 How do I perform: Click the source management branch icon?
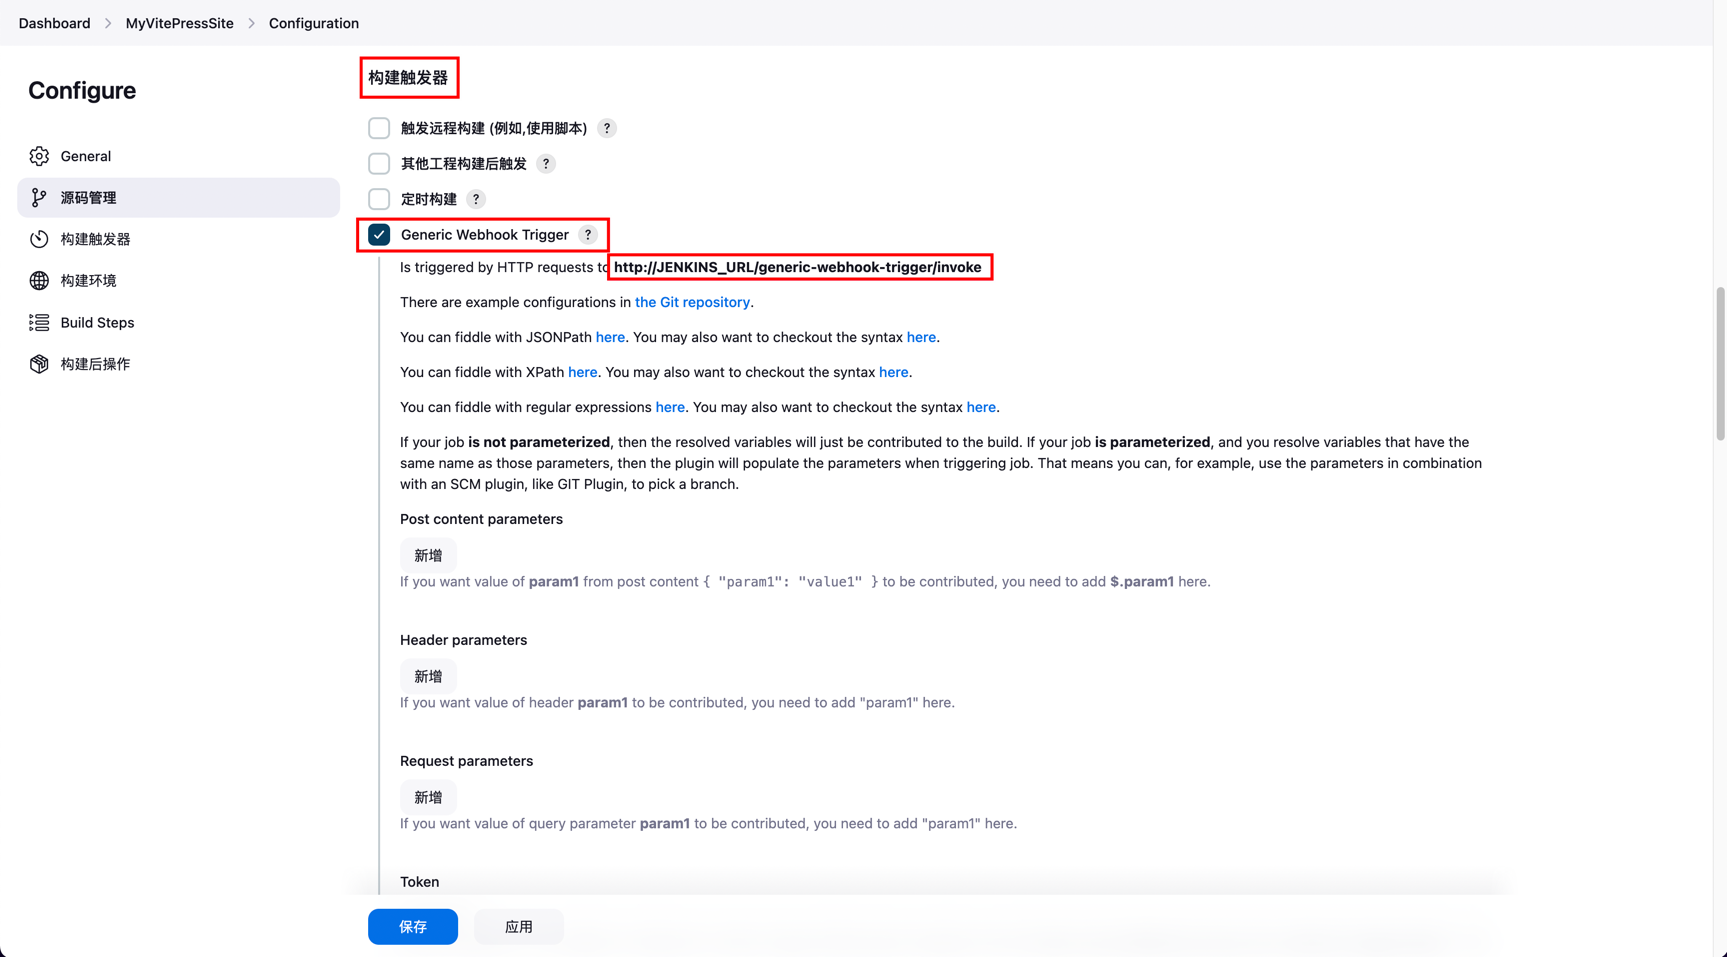[x=39, y=198]
